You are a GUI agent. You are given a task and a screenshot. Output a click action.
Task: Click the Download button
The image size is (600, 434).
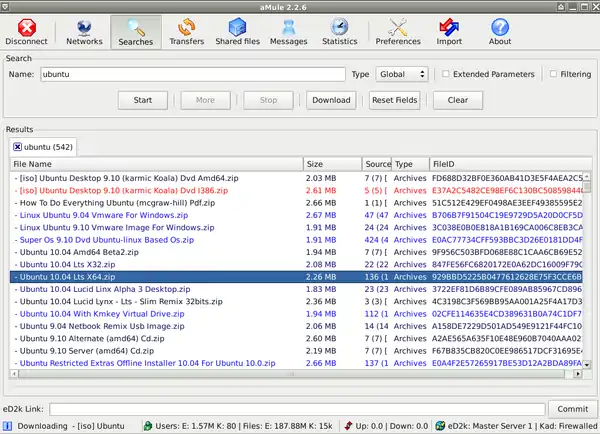(x=330, y=100)
